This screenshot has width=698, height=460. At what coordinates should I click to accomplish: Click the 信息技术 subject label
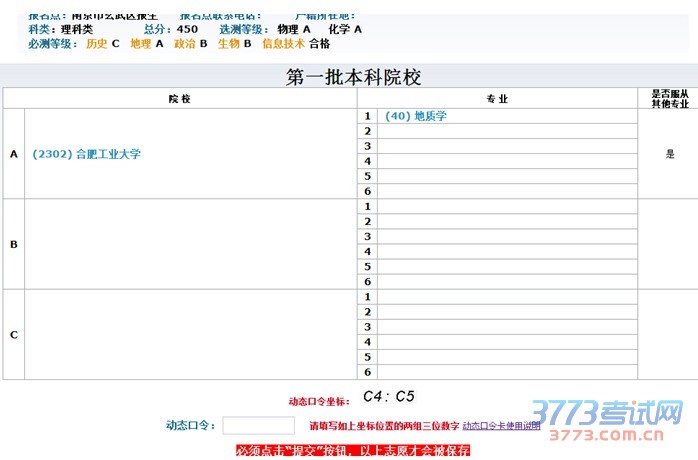click(283, 44)
